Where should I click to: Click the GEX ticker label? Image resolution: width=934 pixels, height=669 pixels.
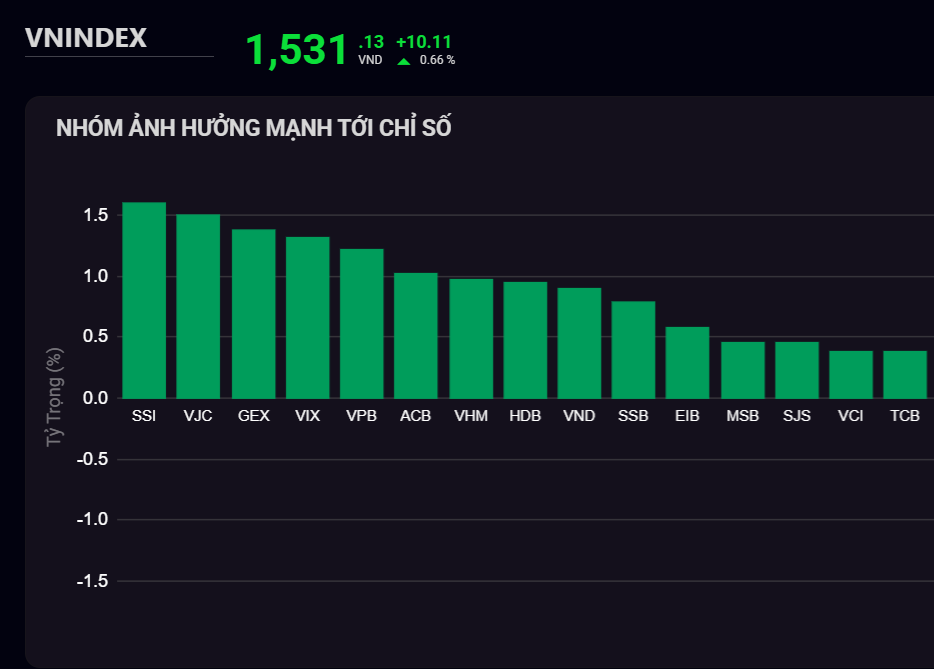coord(254,416)
